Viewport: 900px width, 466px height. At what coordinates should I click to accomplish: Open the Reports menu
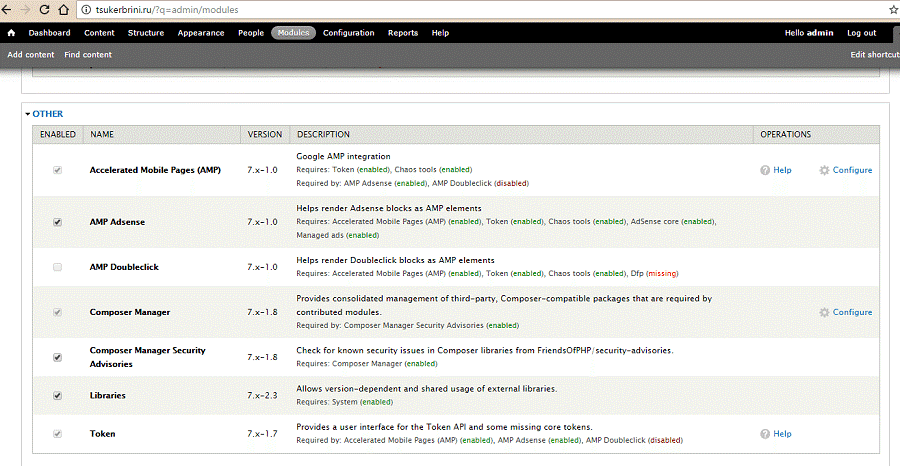point(403,33)
